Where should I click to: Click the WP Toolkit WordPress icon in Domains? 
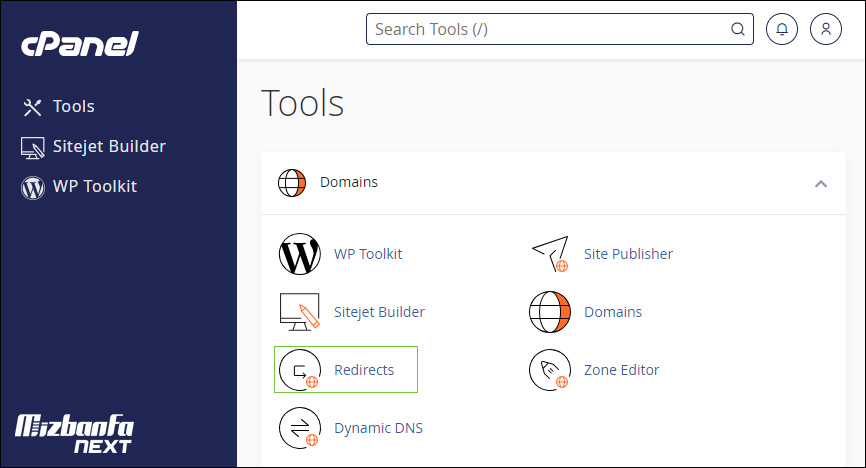point(300,254)
